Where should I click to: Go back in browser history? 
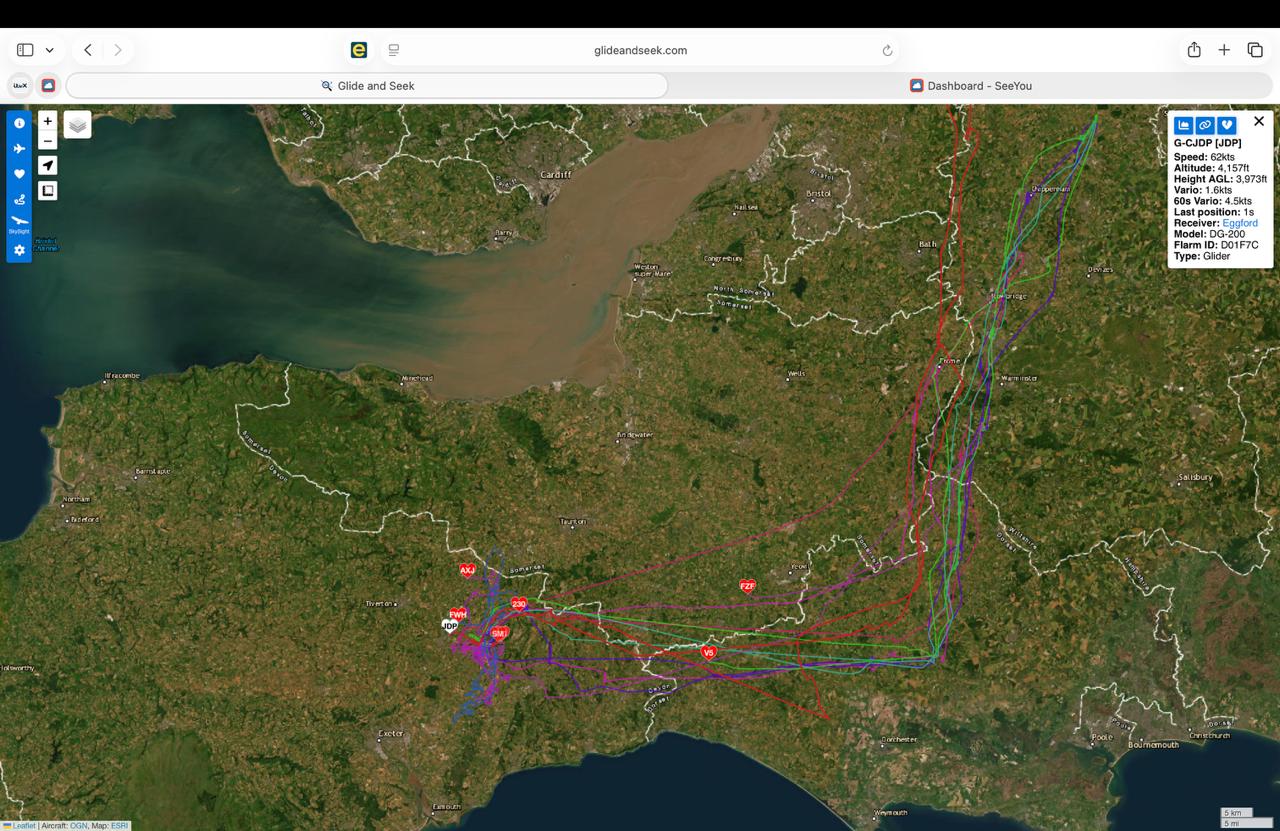[x=88, y=50]
